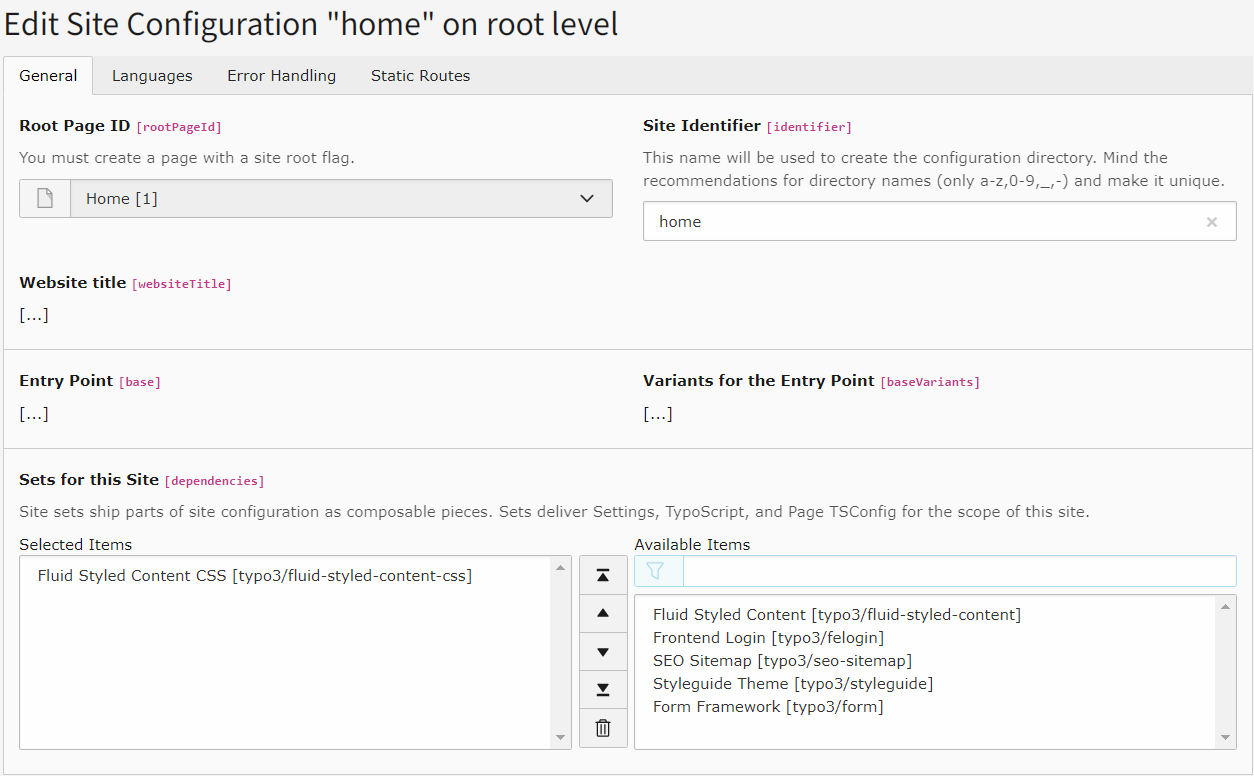Open the Error Handling tab
This screenshot has width=1254, height=776.
pos(281,76)
